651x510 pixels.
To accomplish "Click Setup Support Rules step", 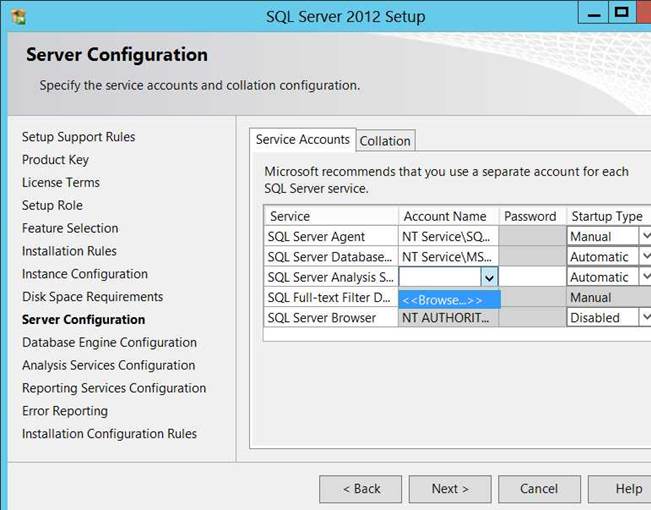I will tap(78, 137).
